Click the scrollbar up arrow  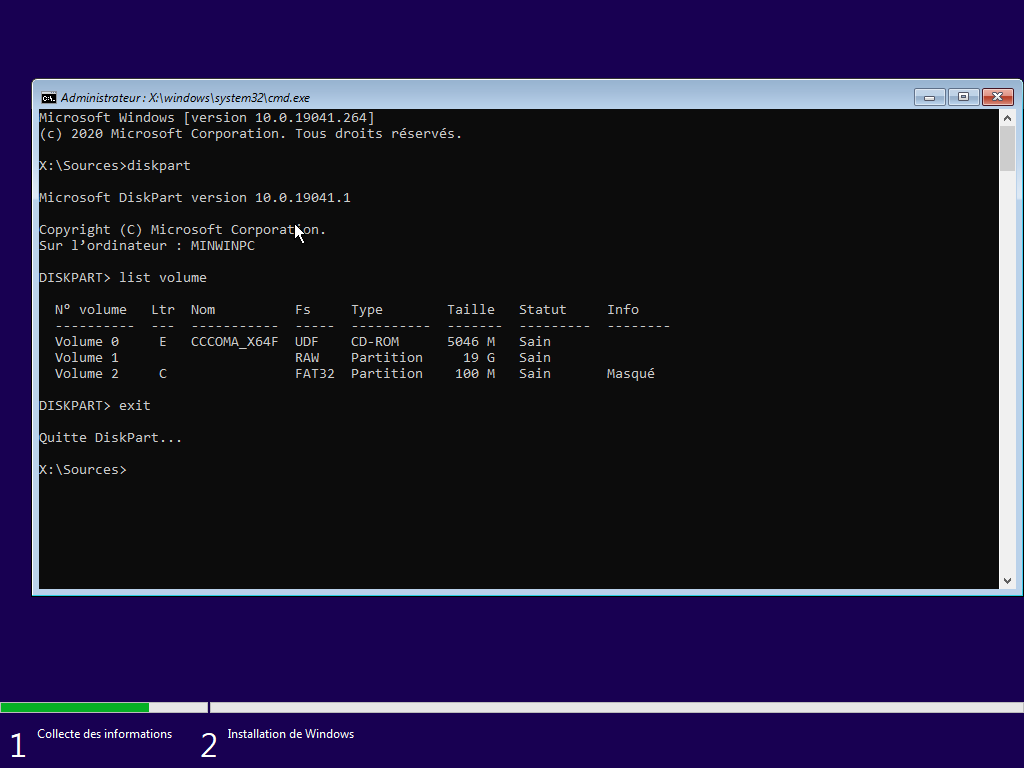coord(1007,118)
